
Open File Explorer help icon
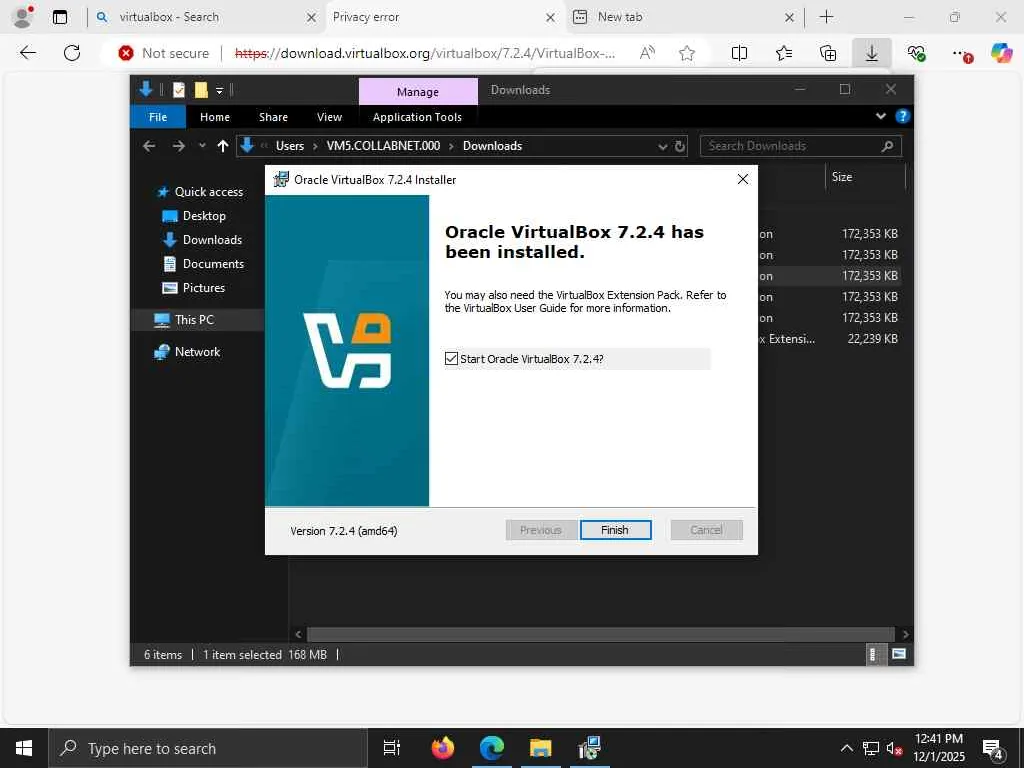point(903,116)
